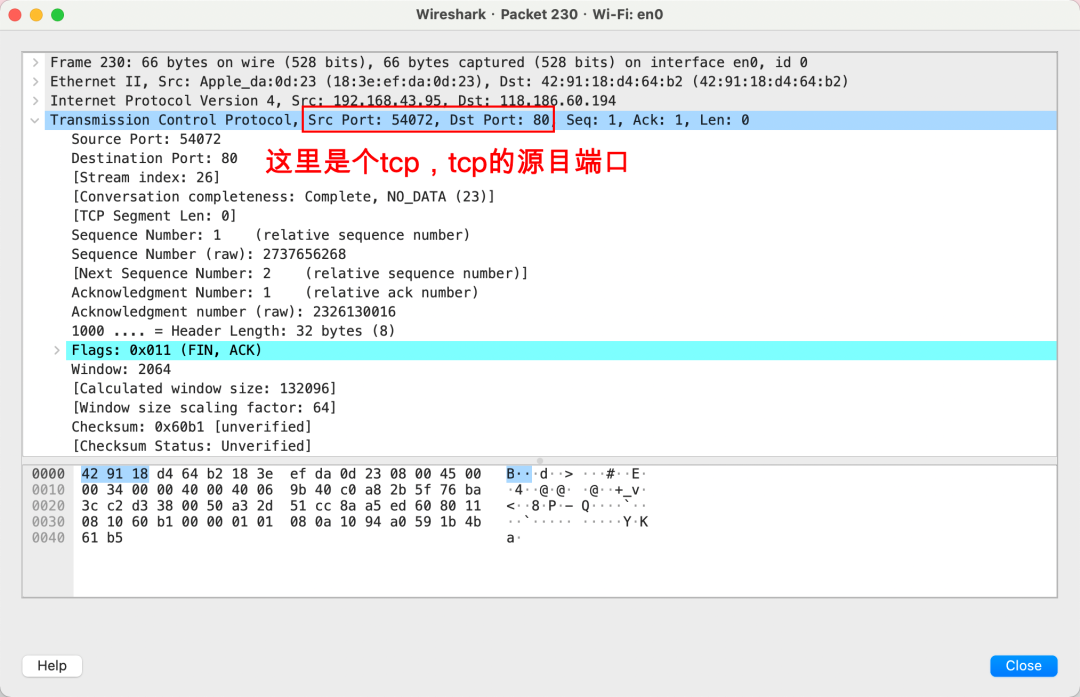The width and height of the screenshot is (1080, 697).
Task: Click the hex offset 0030 label
Action: coord(48,522)
